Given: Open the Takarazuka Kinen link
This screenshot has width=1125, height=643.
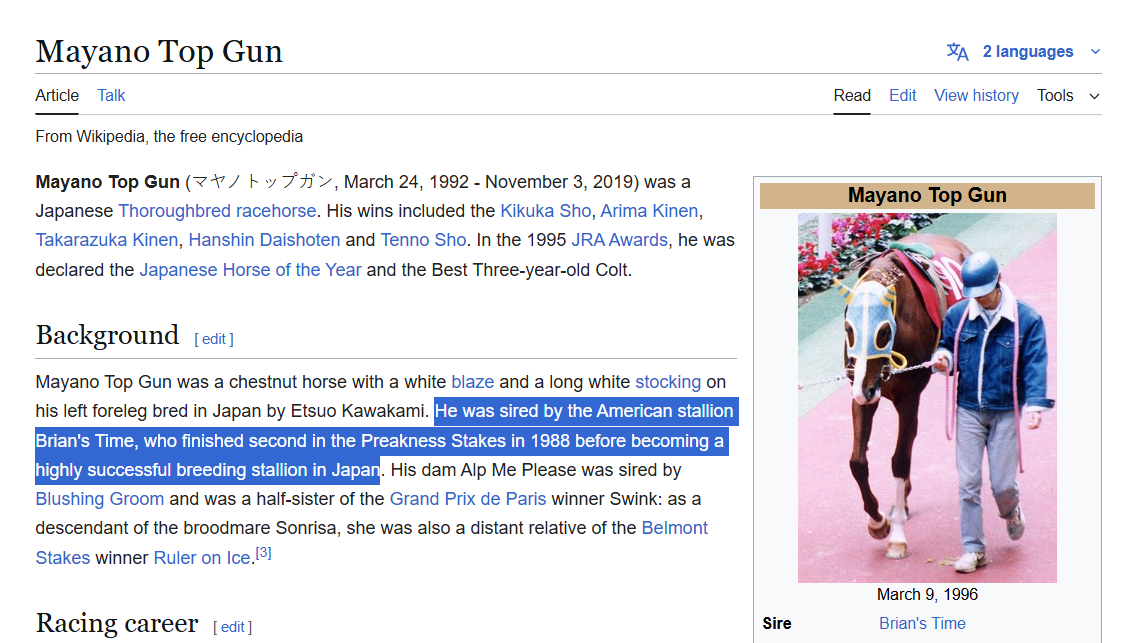Looking at the screenshot, I should [107, 240].
